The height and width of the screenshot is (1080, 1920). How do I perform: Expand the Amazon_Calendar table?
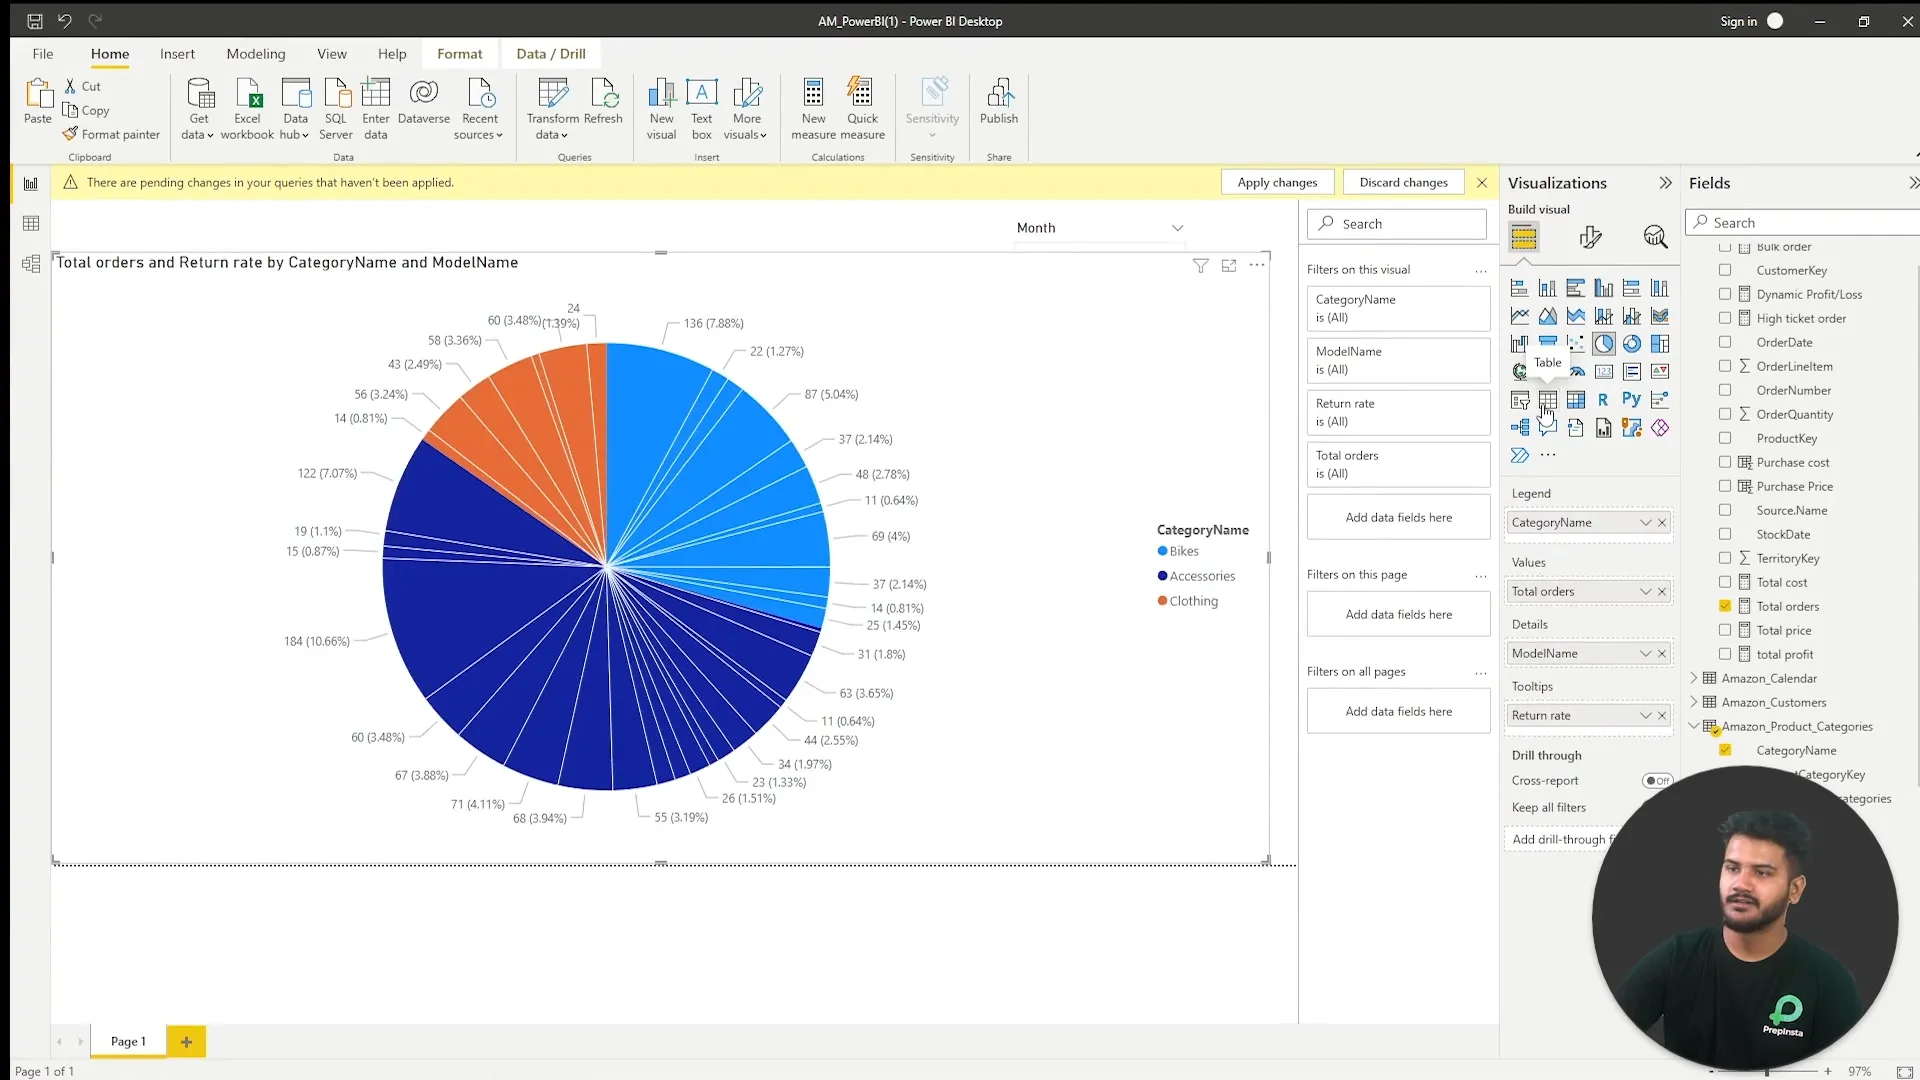click(x=1694, y=678)
